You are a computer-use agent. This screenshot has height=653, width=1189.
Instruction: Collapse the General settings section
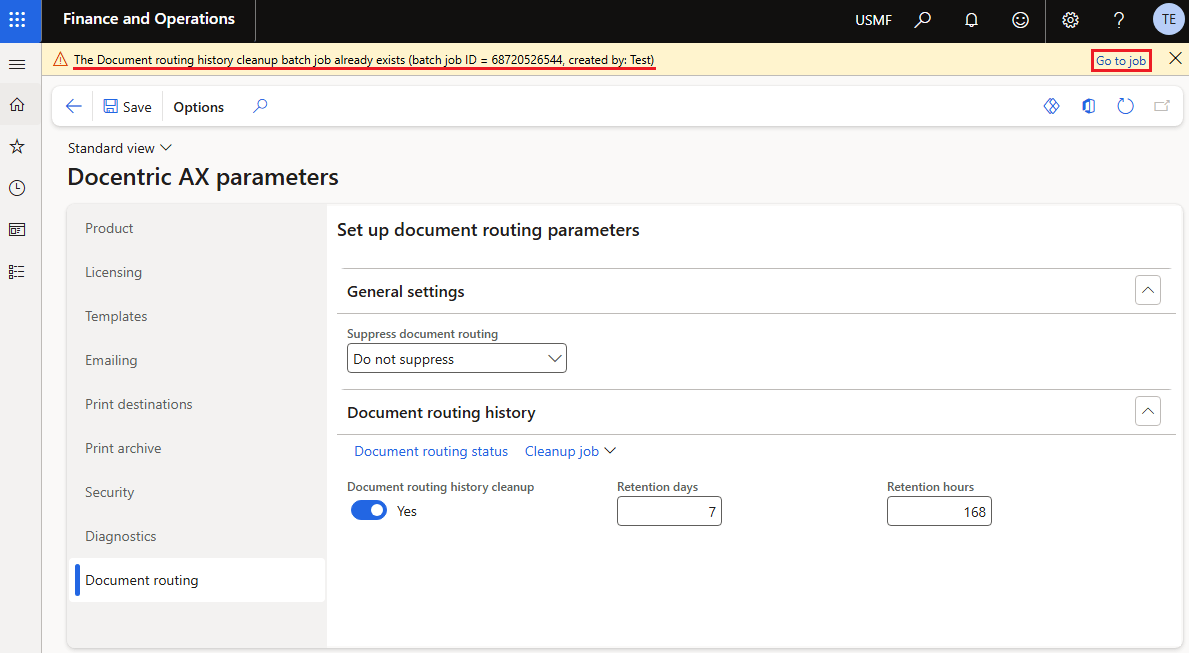point(1148,291)
